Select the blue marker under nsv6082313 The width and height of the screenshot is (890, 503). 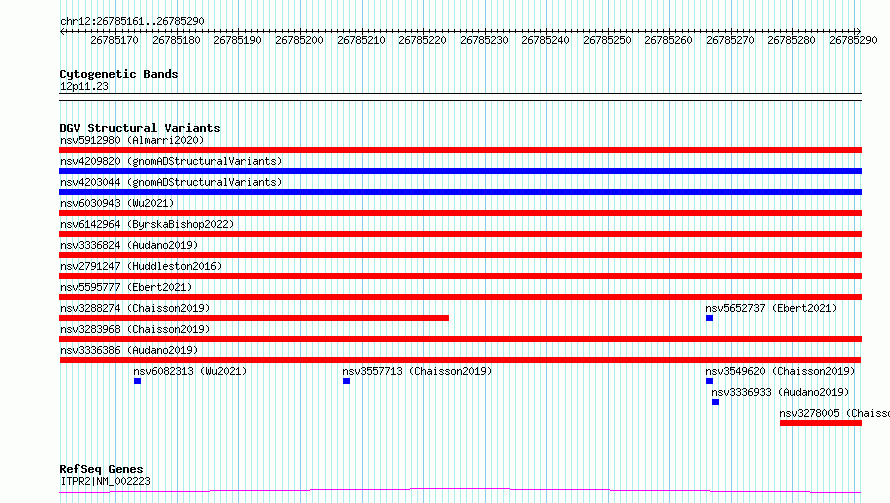coord(137,381)
